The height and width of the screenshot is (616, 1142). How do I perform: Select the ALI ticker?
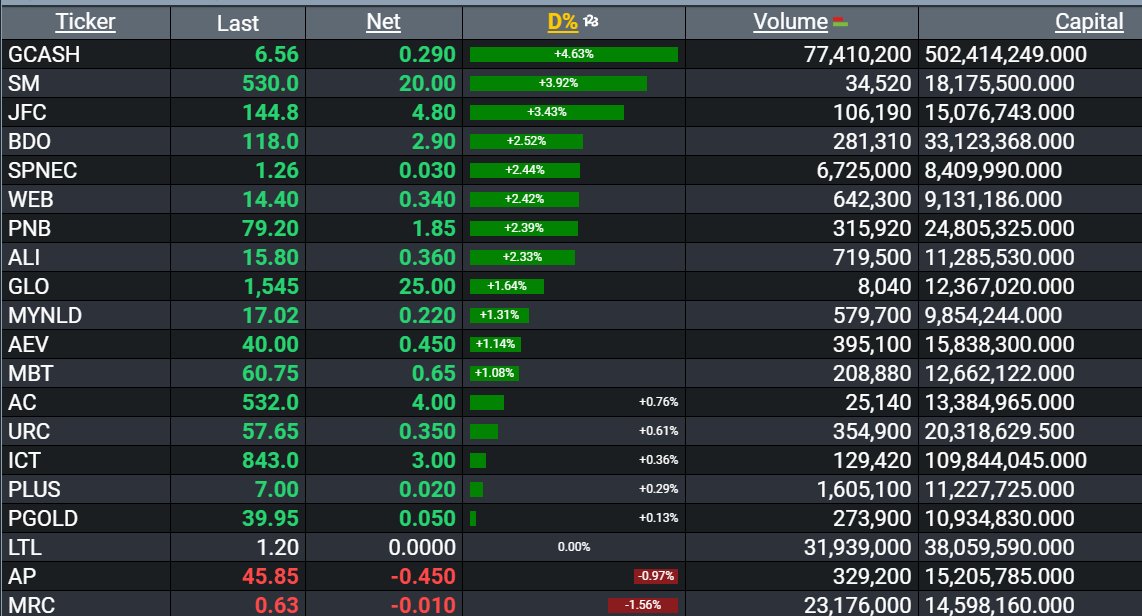[x=24, y=258]
